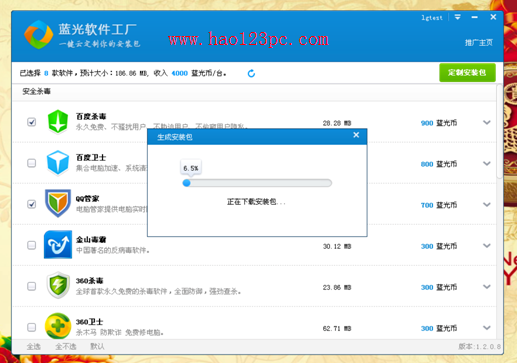Expand the 360杀毒 row chevron

pos(487,287)
